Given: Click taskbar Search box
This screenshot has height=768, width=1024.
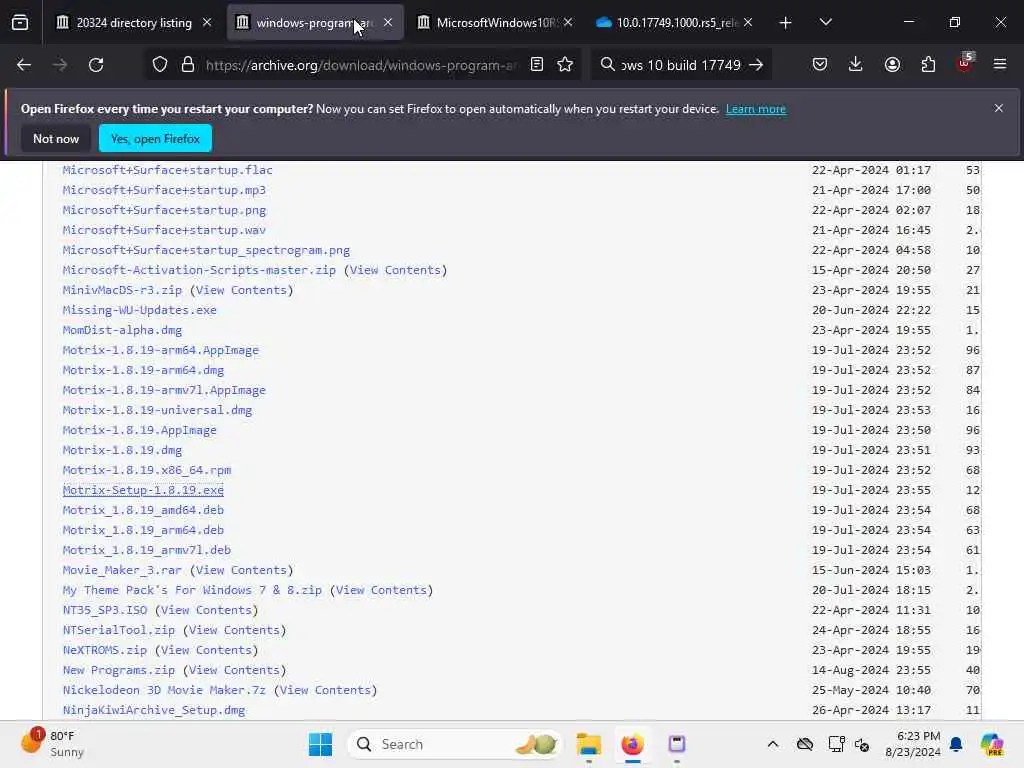Looking at the screenshot, I should click(454, 744).
